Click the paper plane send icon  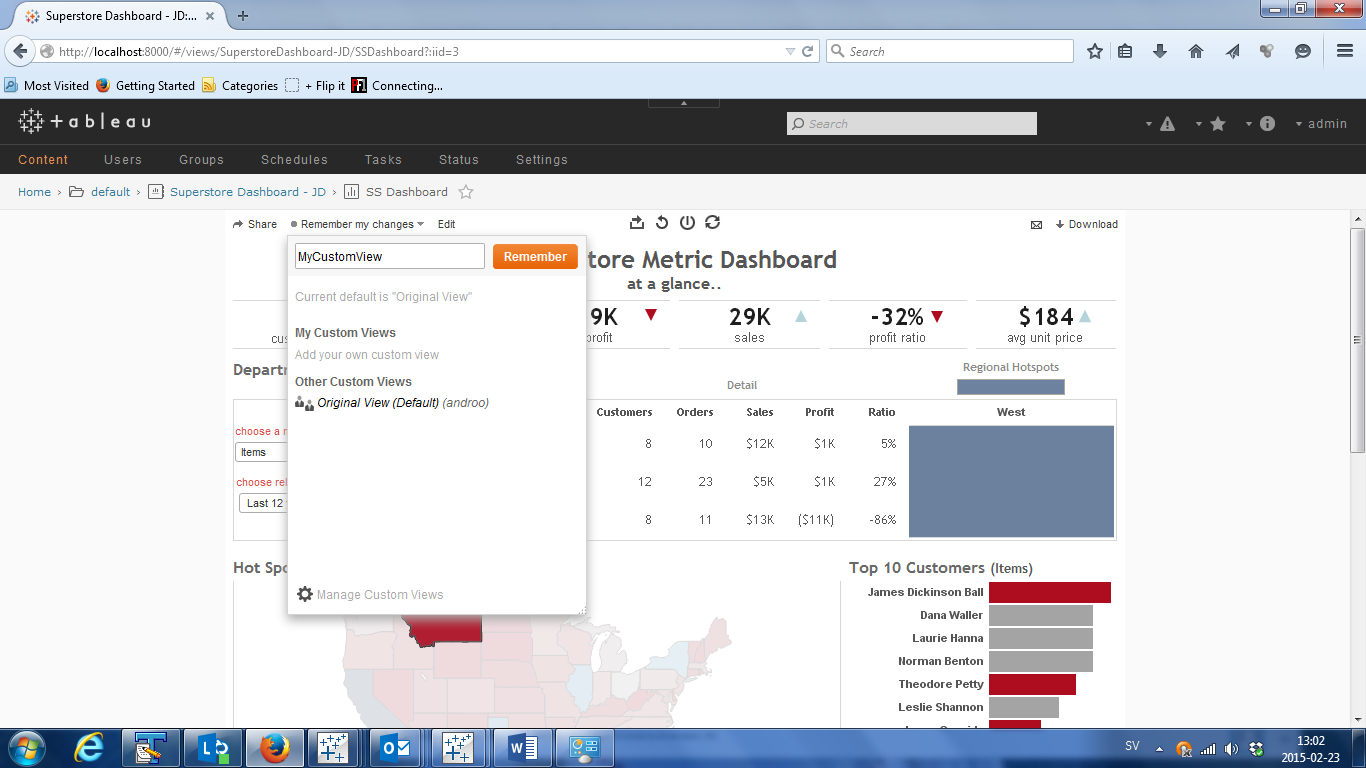1232,51
